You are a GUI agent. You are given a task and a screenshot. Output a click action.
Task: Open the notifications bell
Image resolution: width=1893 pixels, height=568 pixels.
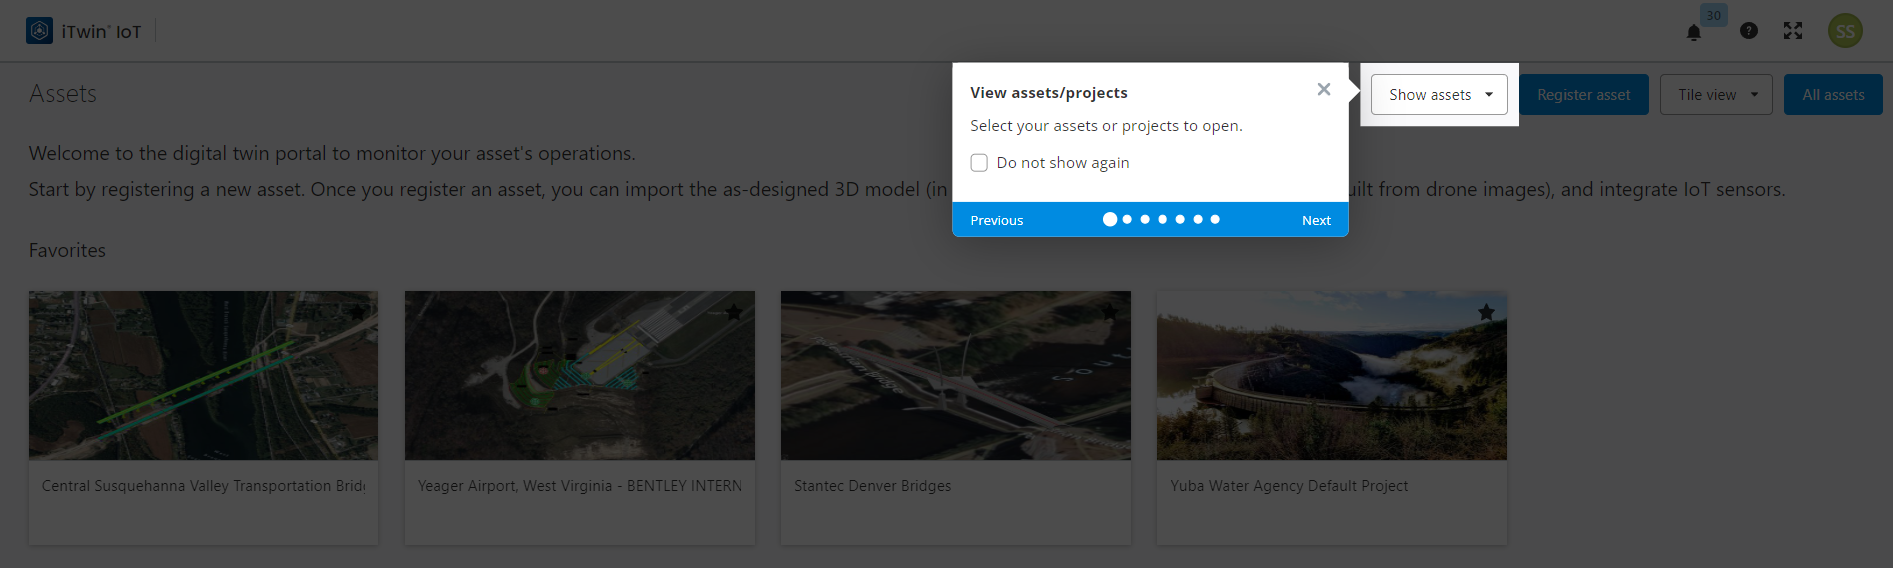(x=1694, y=33)
